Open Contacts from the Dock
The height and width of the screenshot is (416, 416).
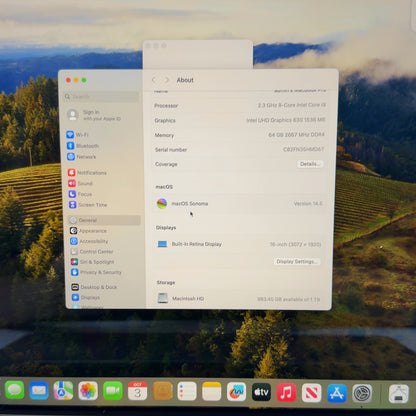(x=162, y=391)
